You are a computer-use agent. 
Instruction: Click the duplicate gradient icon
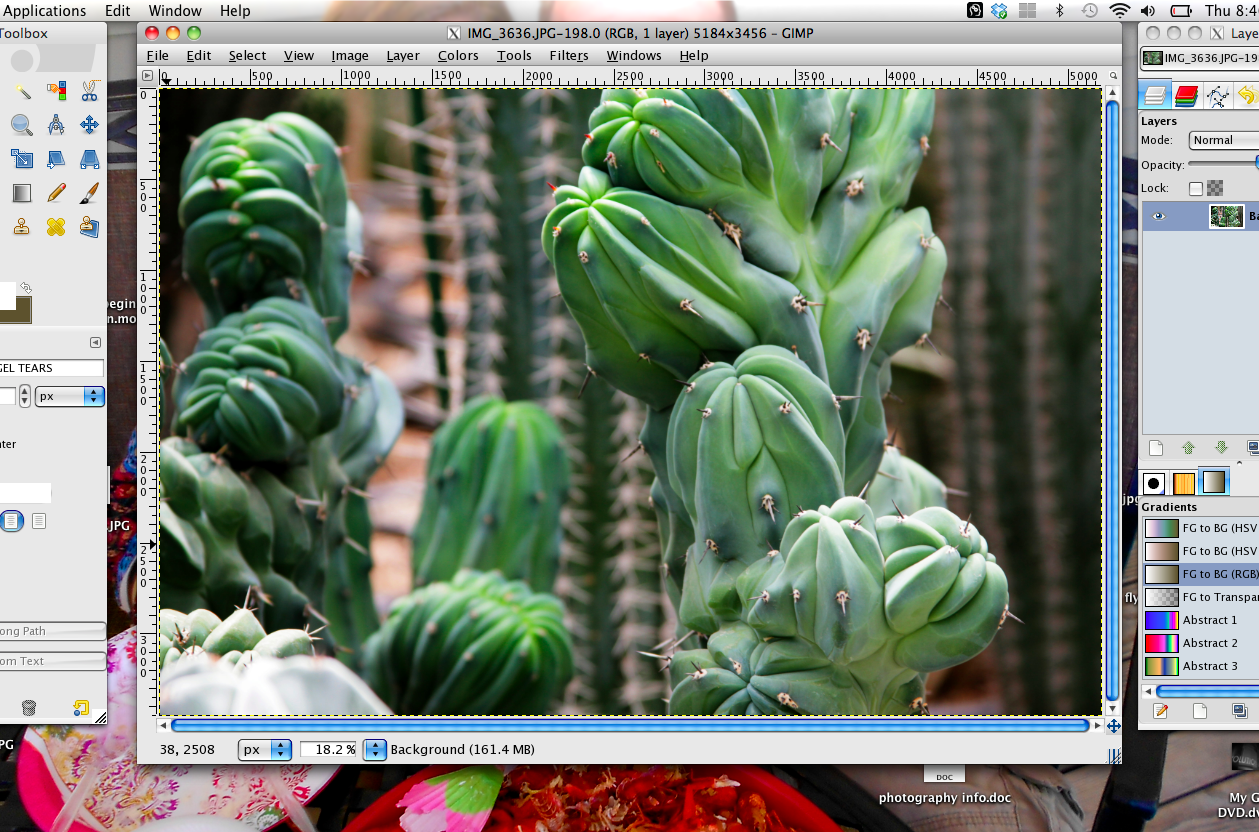click(x=1240, y=711)
